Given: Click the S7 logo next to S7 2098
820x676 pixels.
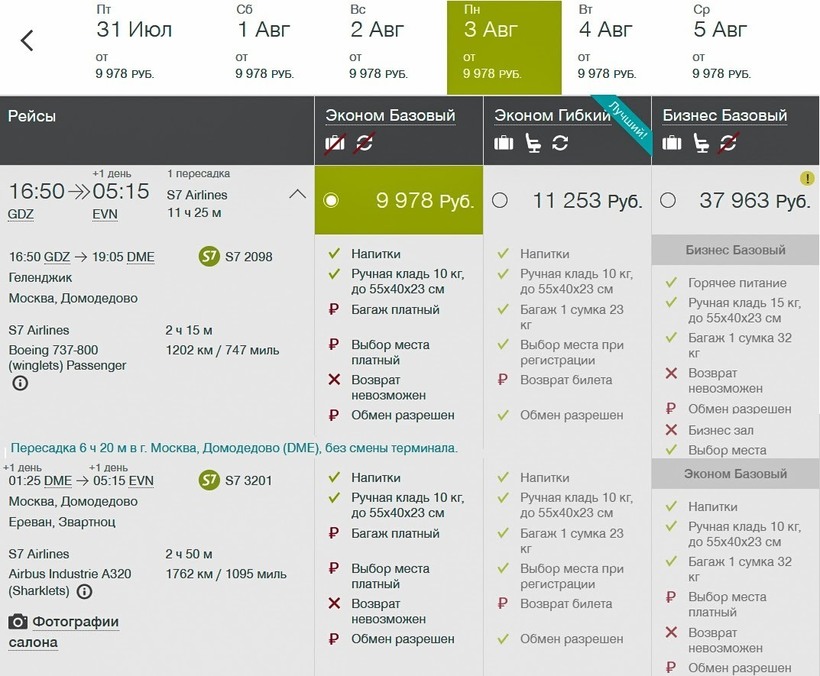Looking at the screenshot, I should tap(209, 257).
